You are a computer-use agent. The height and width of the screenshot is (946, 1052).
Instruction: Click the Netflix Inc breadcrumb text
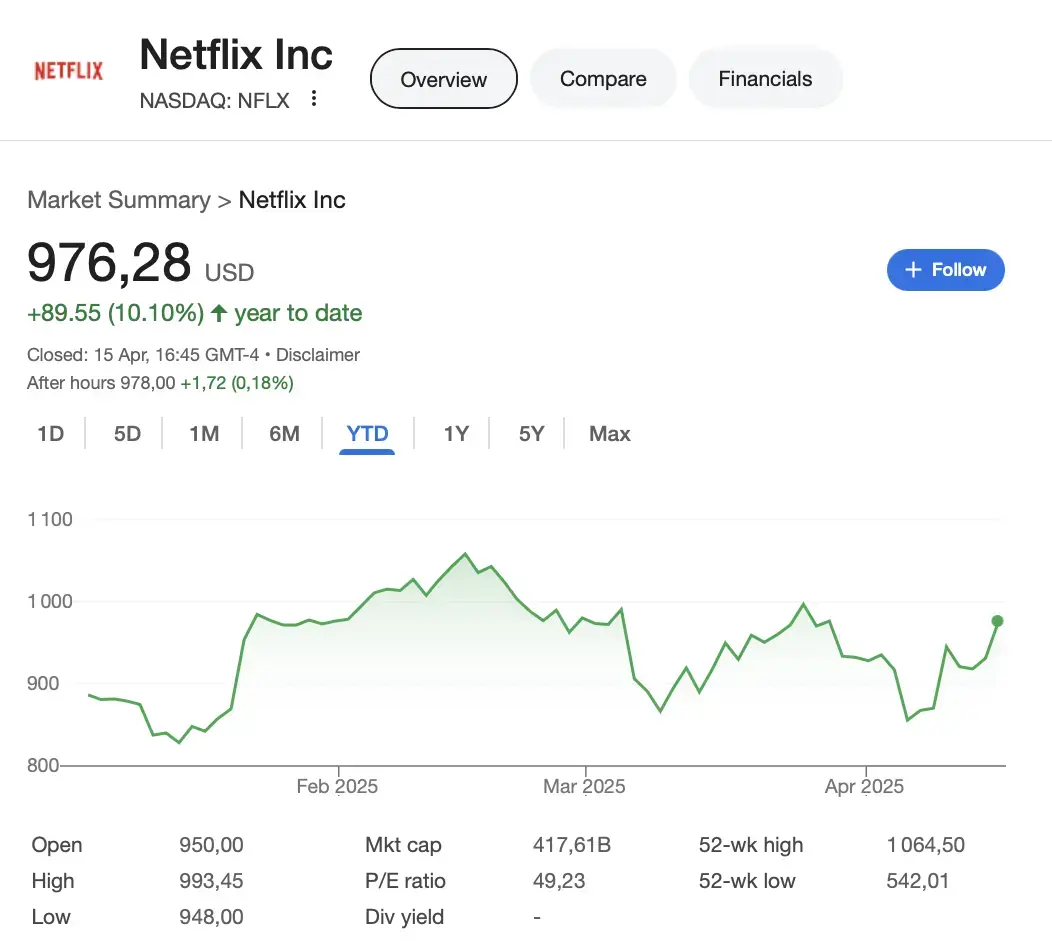click(292, 200)
